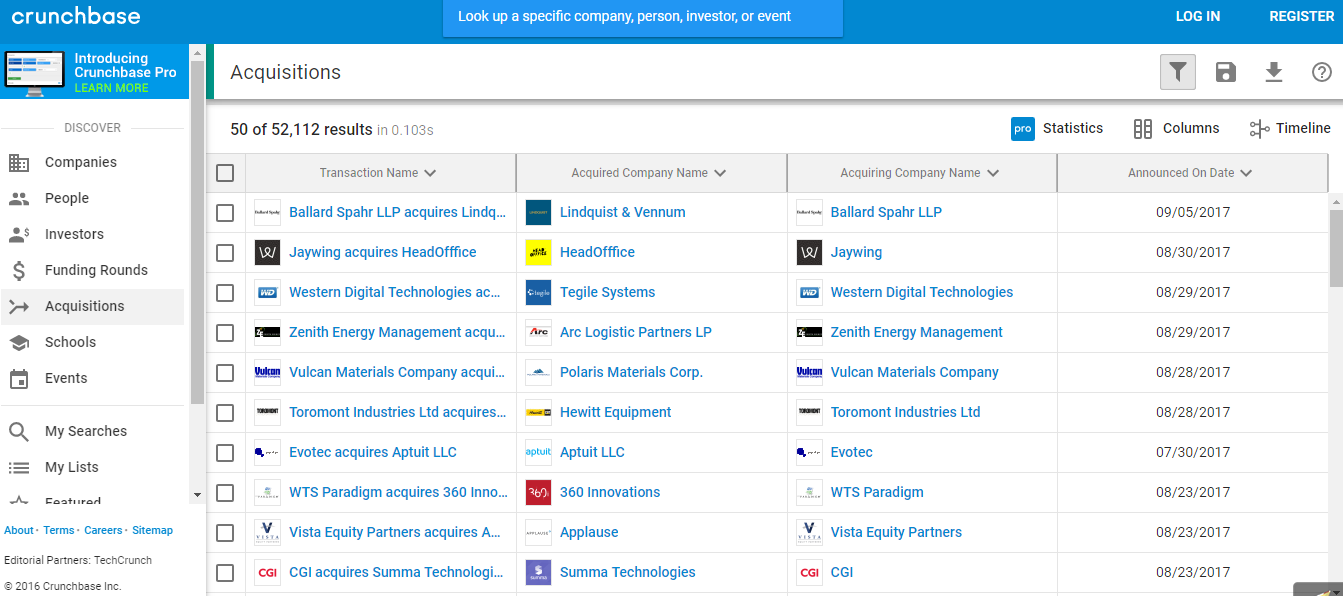Click the Aptuit LLC logo
This screenshot has width=1343, height=596.
click(x=538, y=452)
